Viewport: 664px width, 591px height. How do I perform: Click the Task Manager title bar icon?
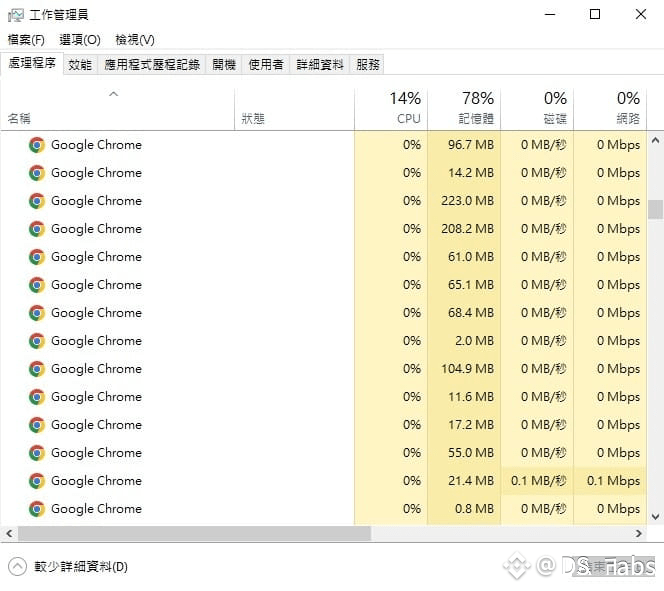point(16,15)
